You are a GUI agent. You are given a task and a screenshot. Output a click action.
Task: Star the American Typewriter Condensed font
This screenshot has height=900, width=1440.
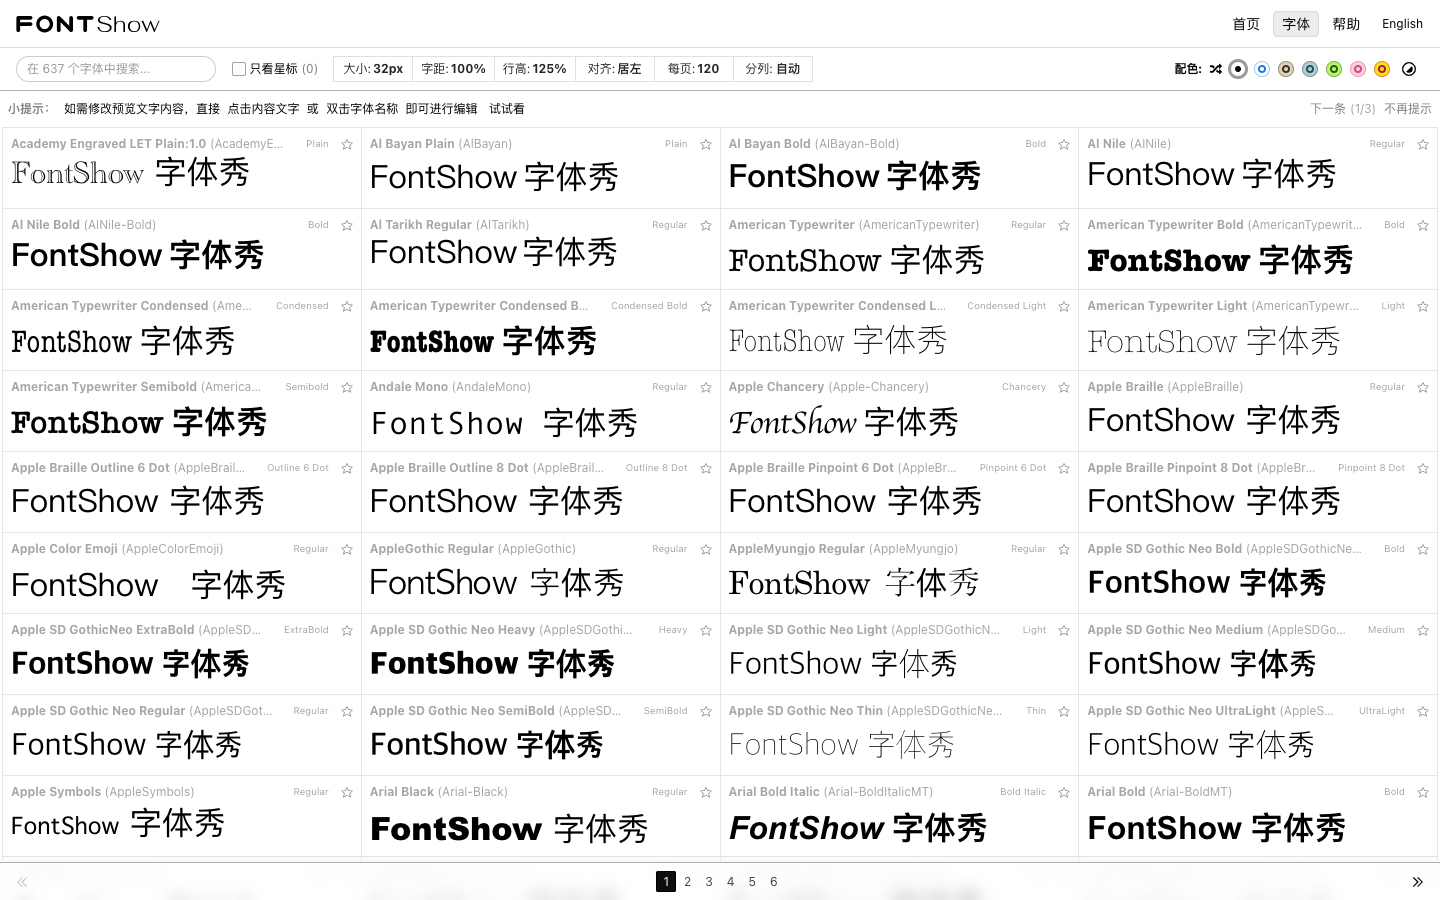(347, 306)
